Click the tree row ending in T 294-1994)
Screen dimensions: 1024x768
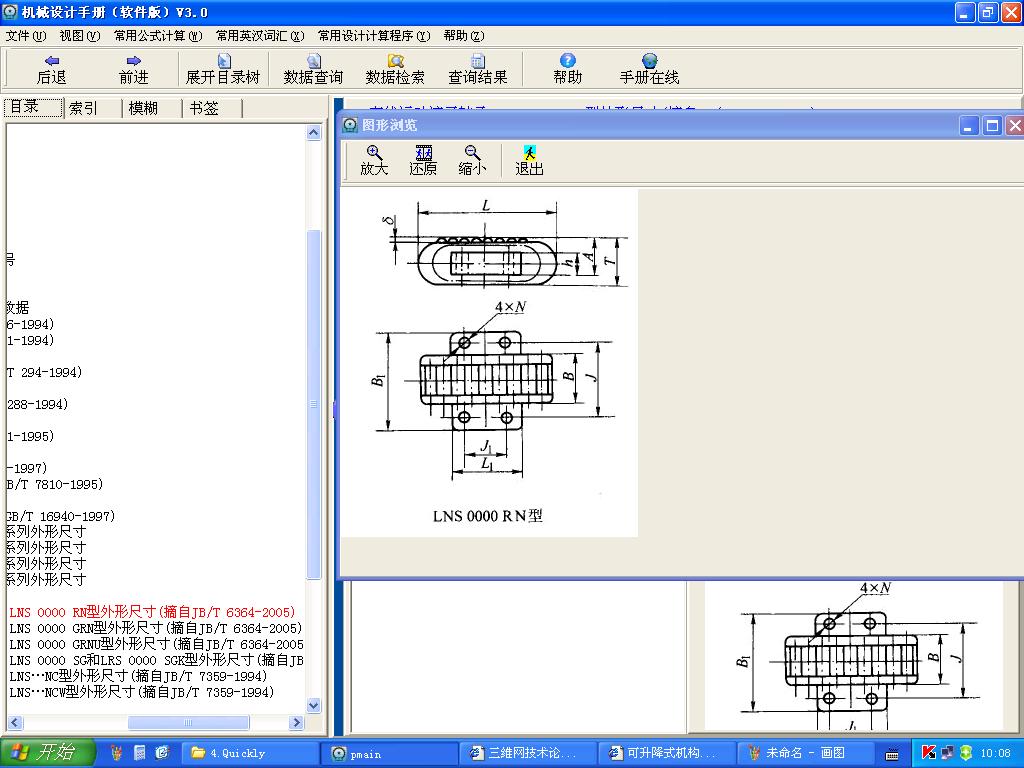point(44,372)
